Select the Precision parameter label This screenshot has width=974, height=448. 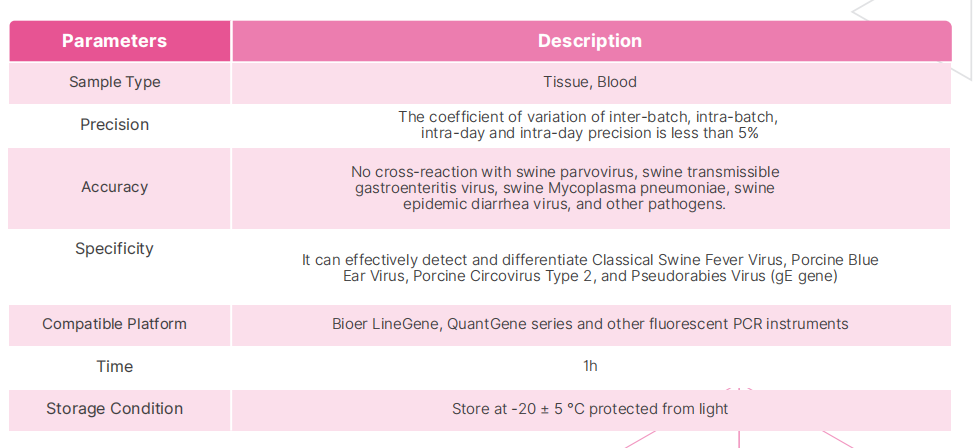pos(114,125)
